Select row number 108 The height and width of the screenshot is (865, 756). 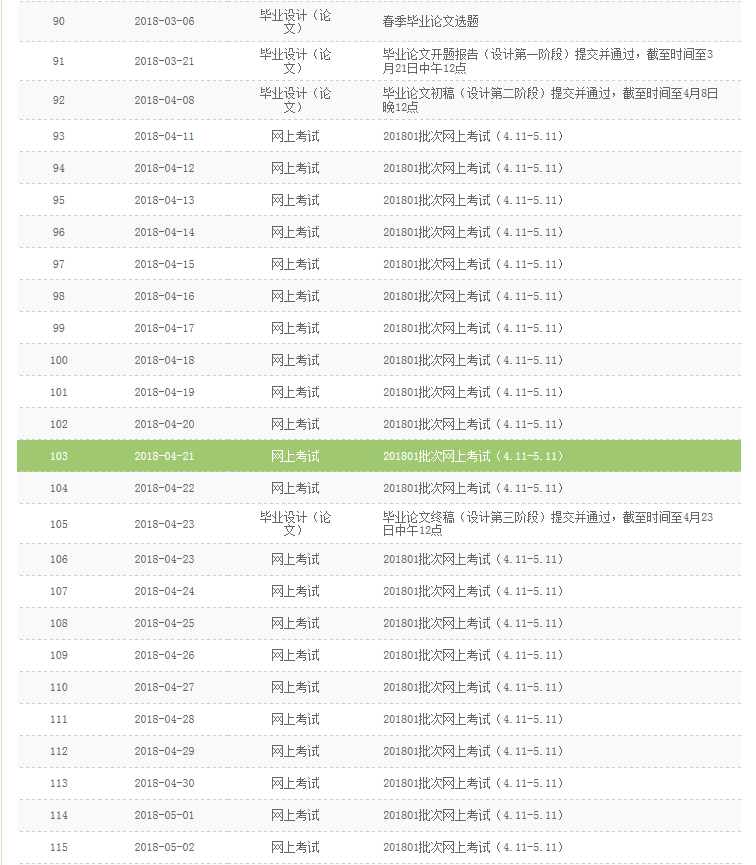tap(59, 623)
